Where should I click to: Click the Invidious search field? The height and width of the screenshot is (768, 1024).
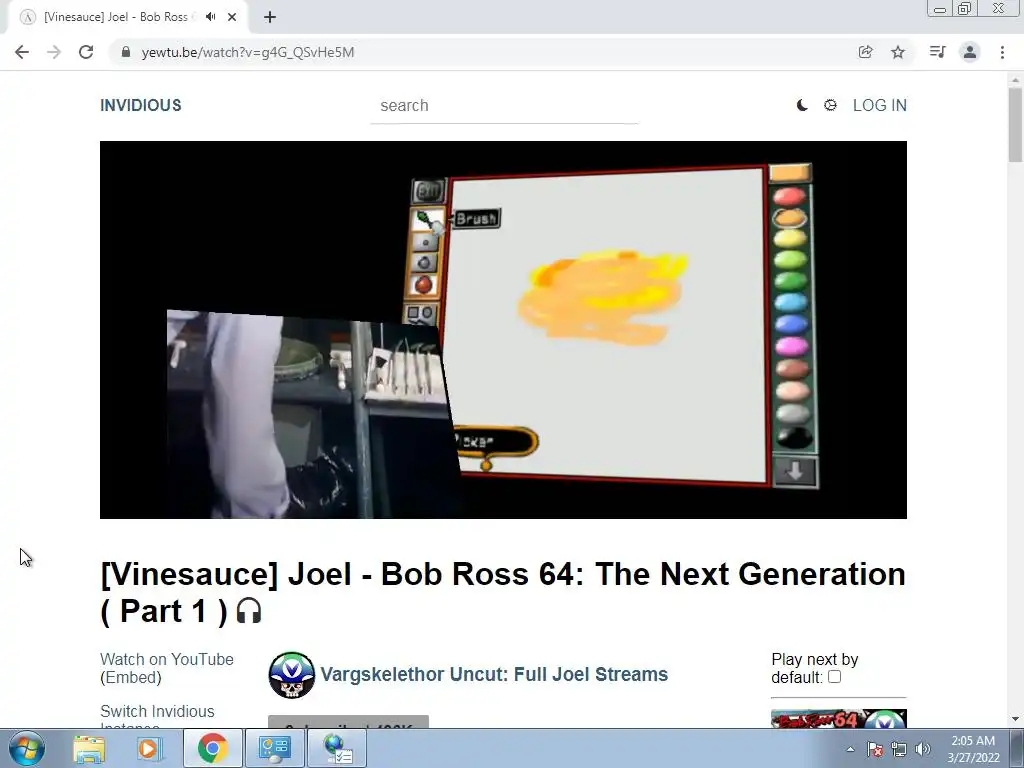[x=504, y=106]
